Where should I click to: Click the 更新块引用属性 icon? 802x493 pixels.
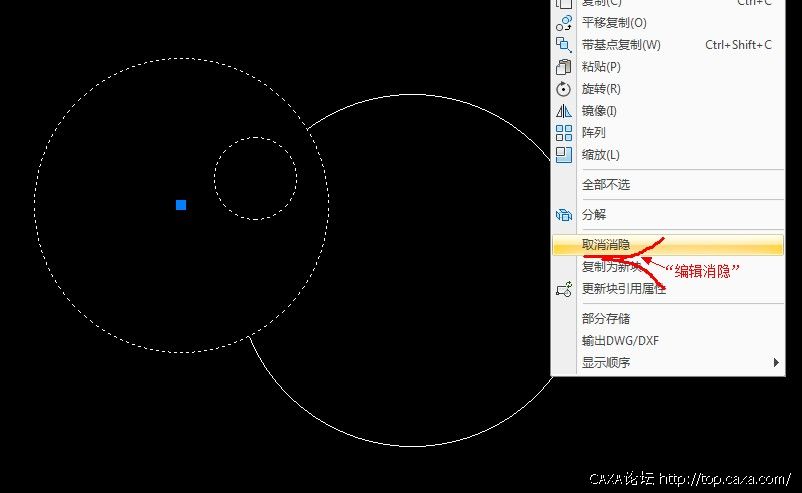[563, 289]
